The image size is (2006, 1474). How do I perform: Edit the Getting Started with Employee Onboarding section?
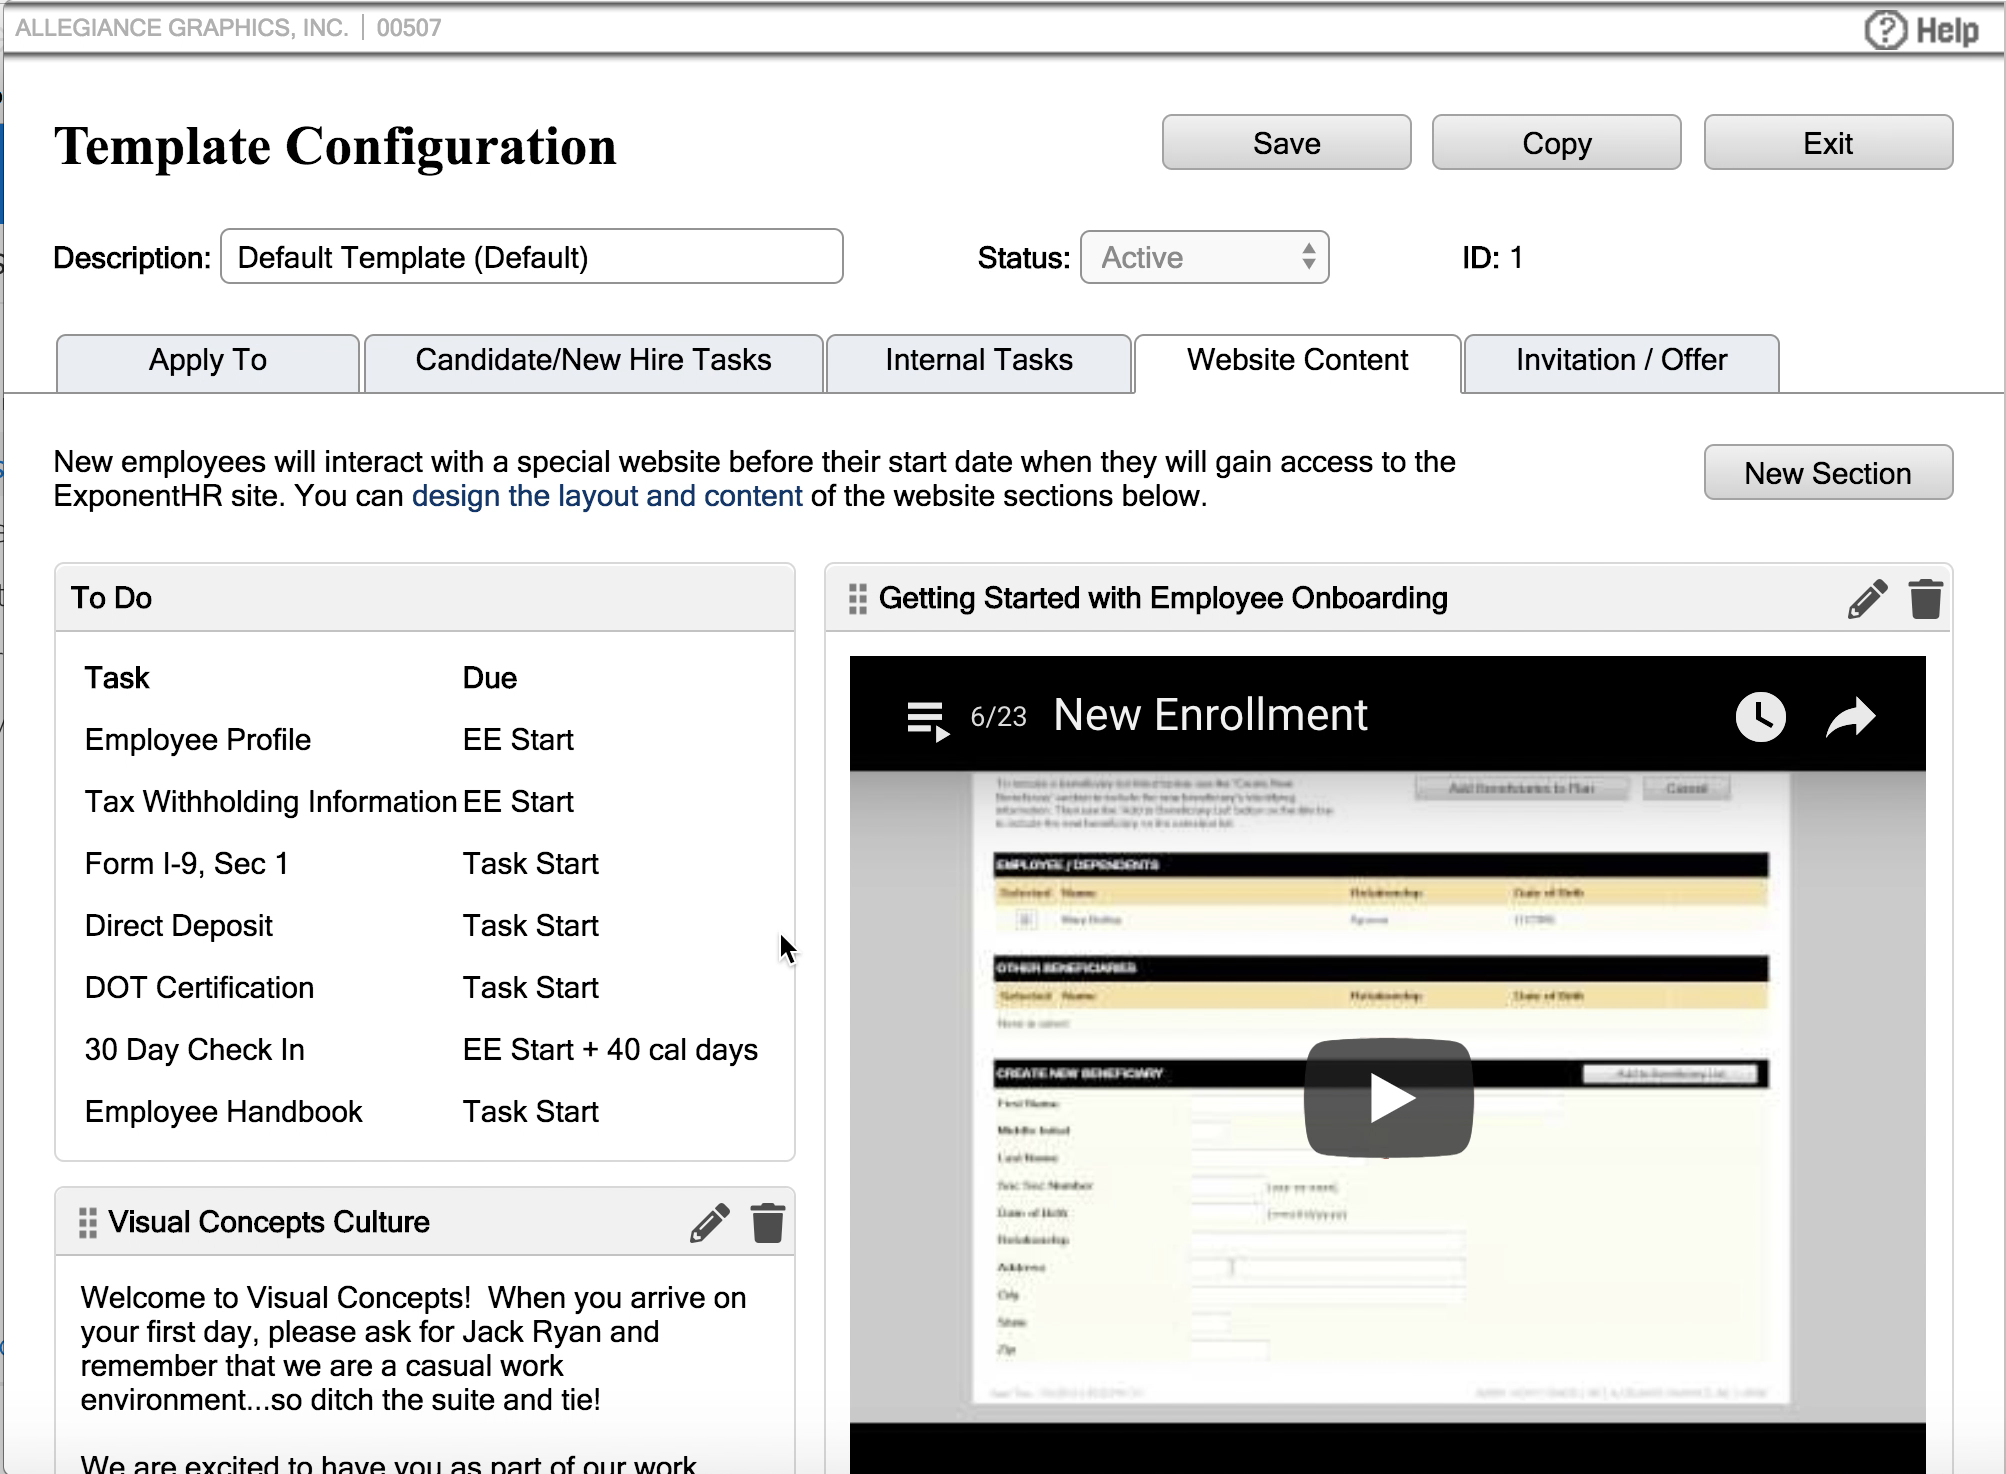(1867, 598)
